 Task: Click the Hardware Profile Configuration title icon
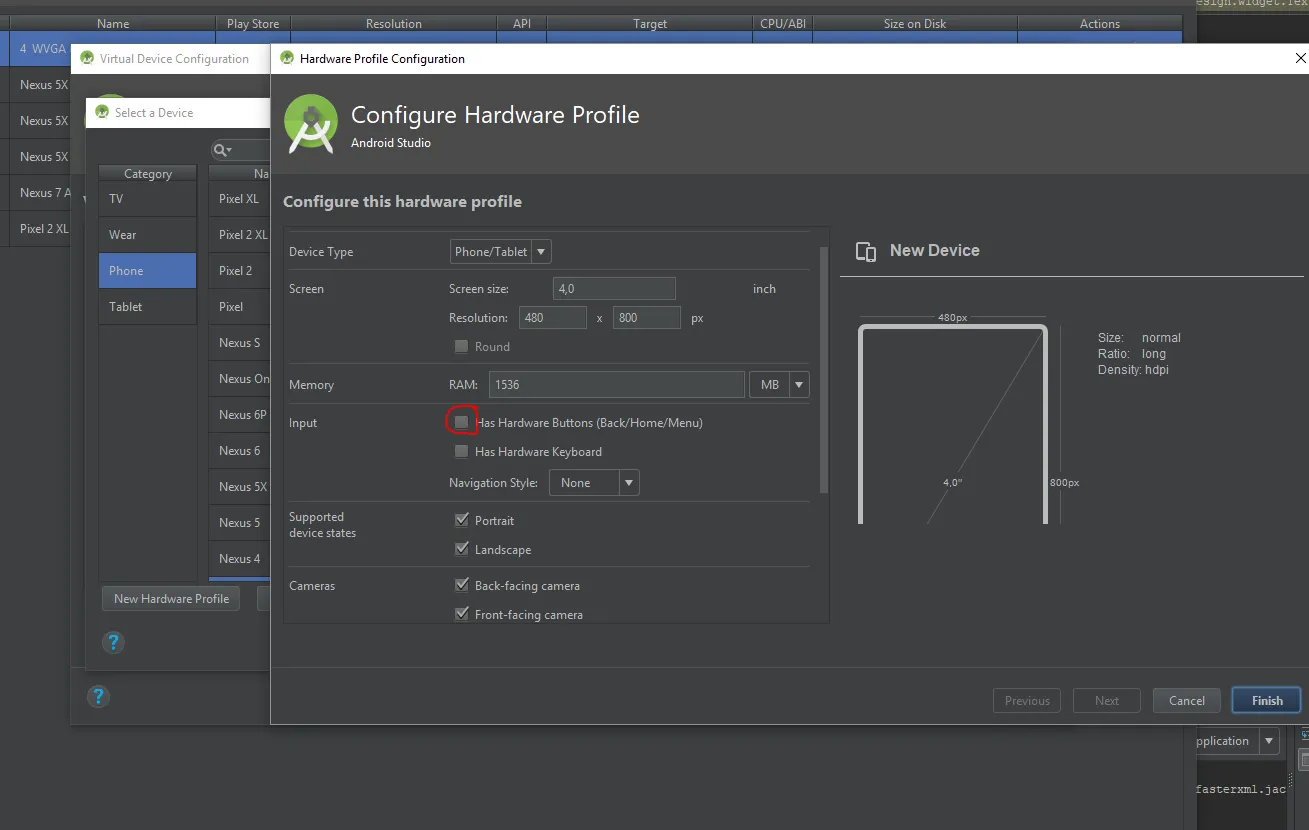coord(287,58)
